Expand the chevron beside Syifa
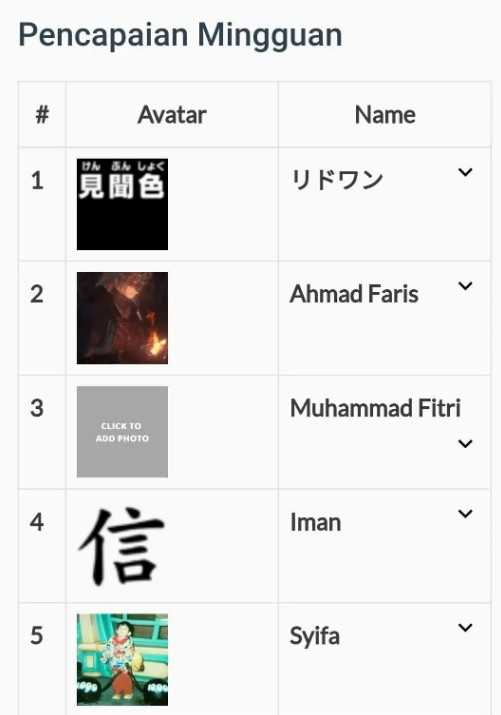The height and width of the screenshot is (715, 501). pyautogui.click(x=465, y=627)
